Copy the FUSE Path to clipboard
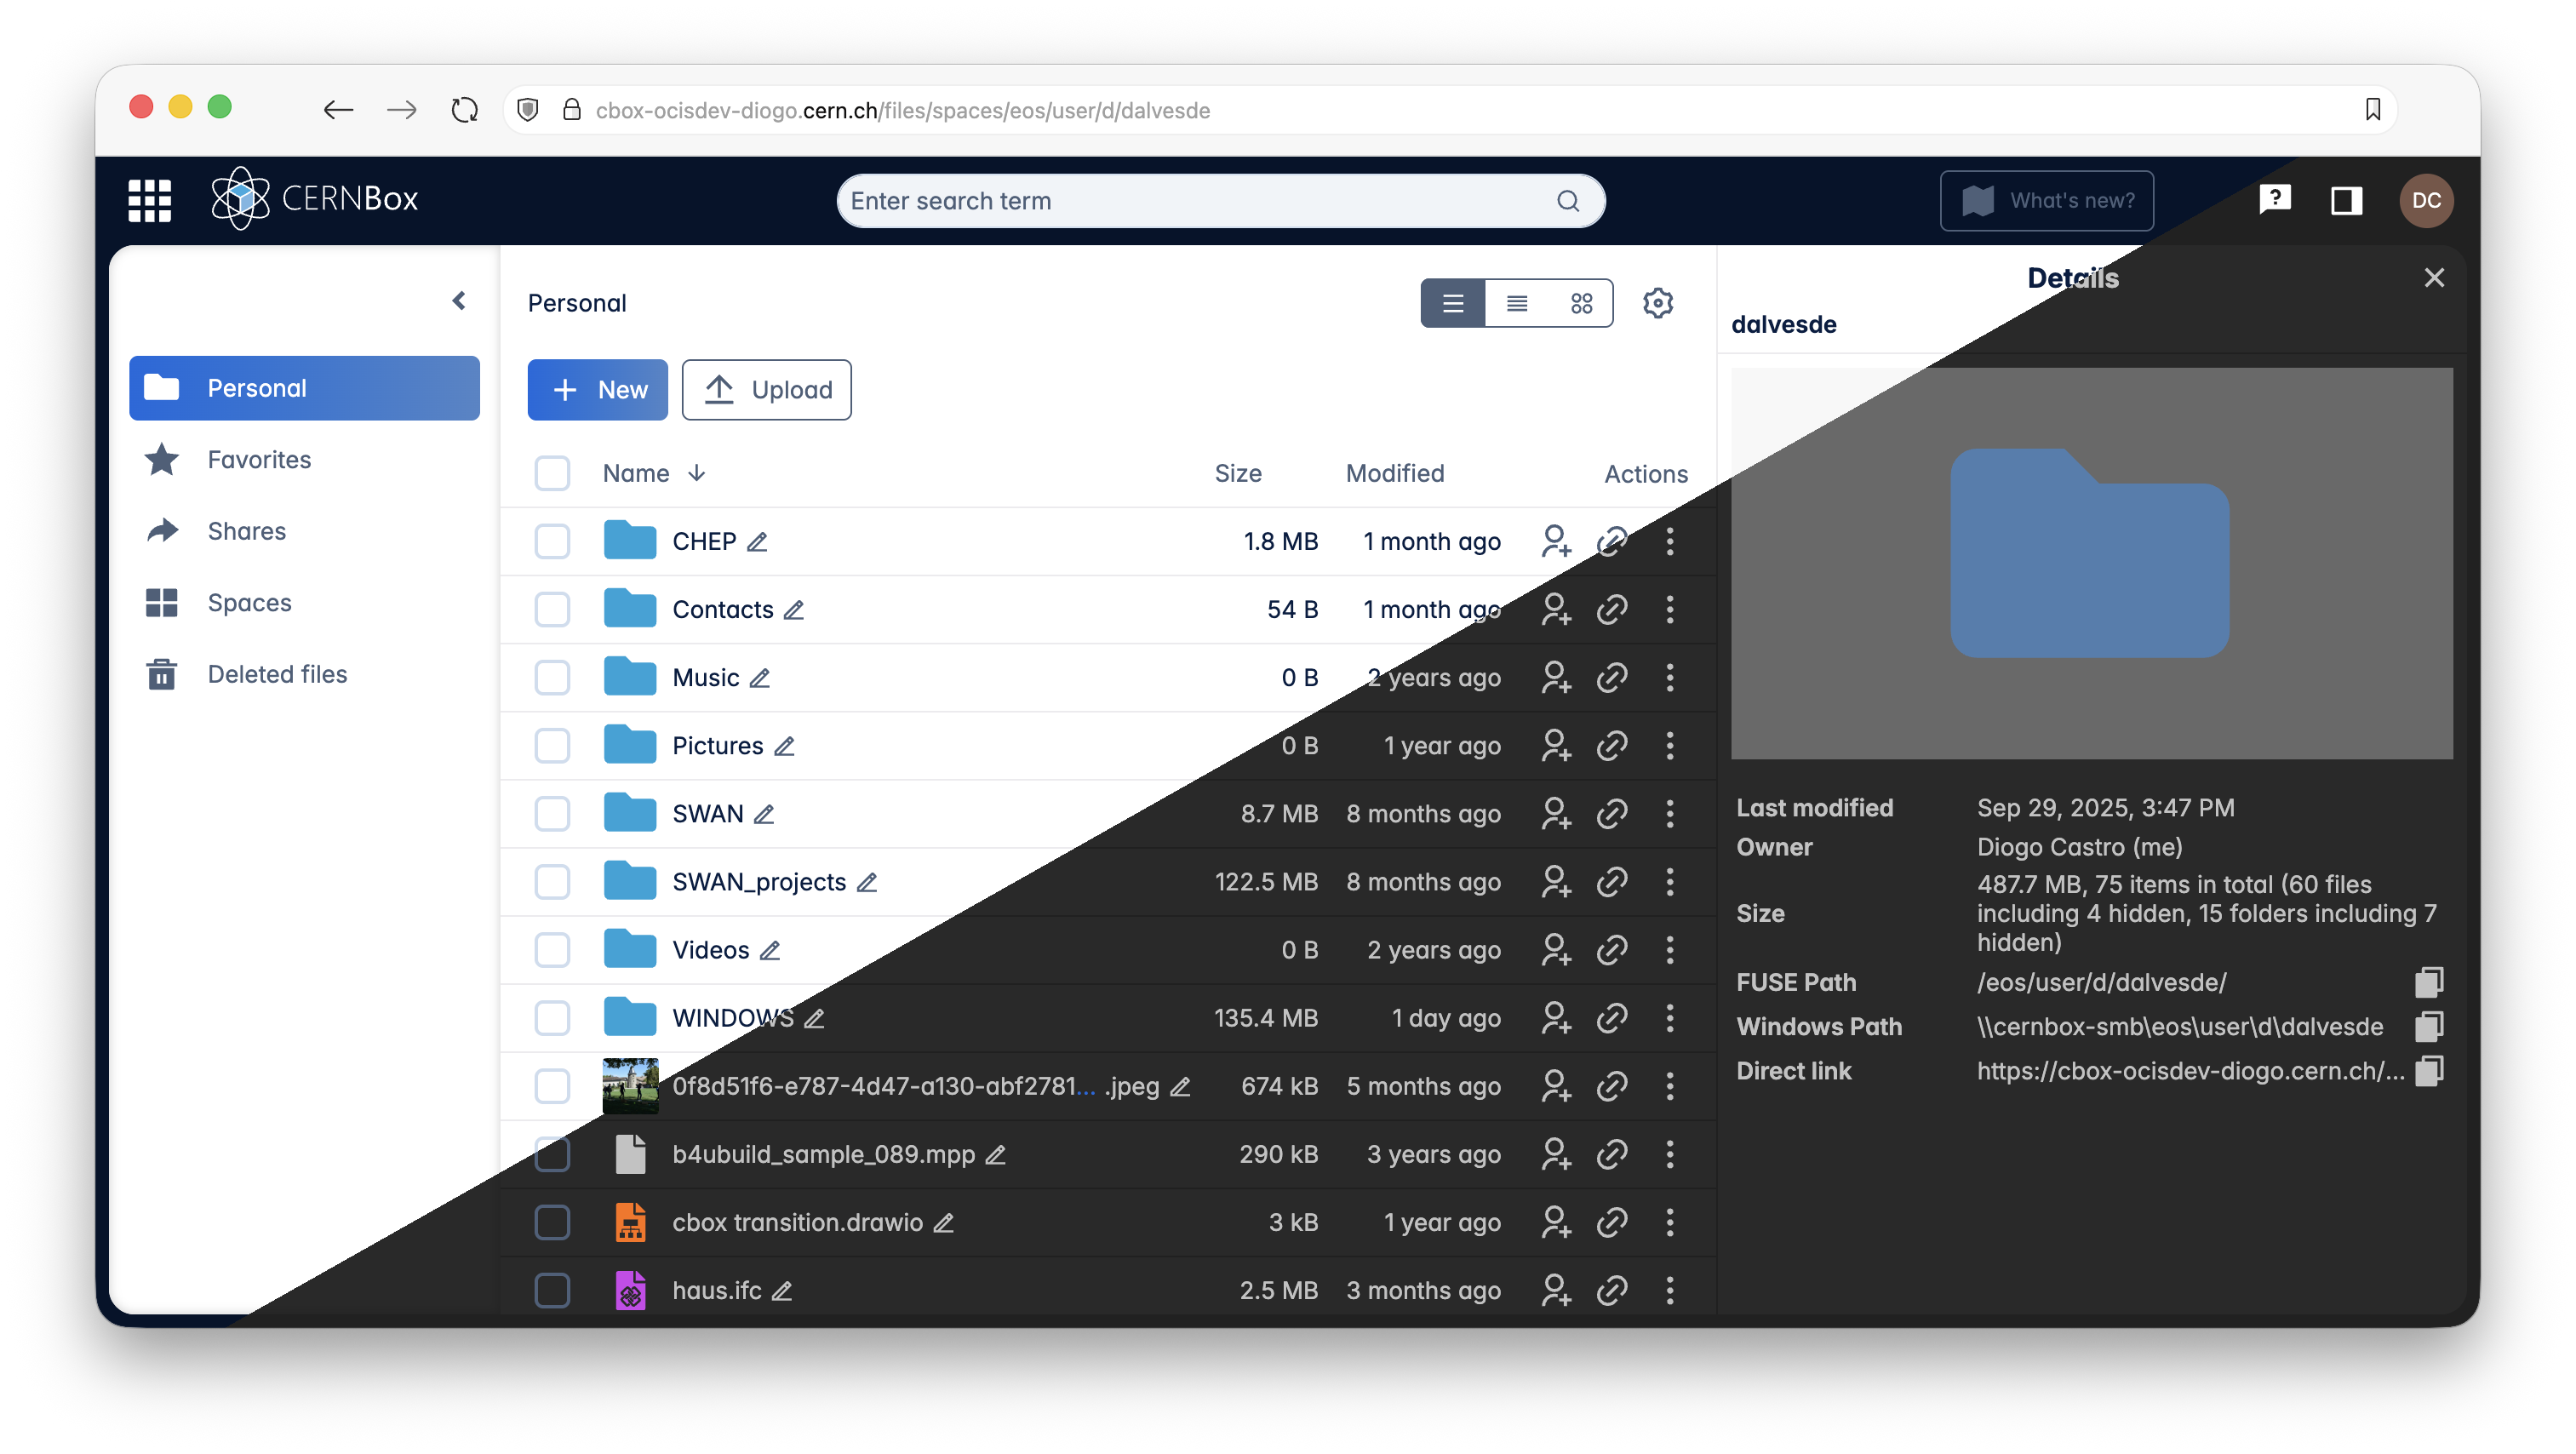Image resolution: width=2576 pixels, height=1454 pixels. point(2428,982)
